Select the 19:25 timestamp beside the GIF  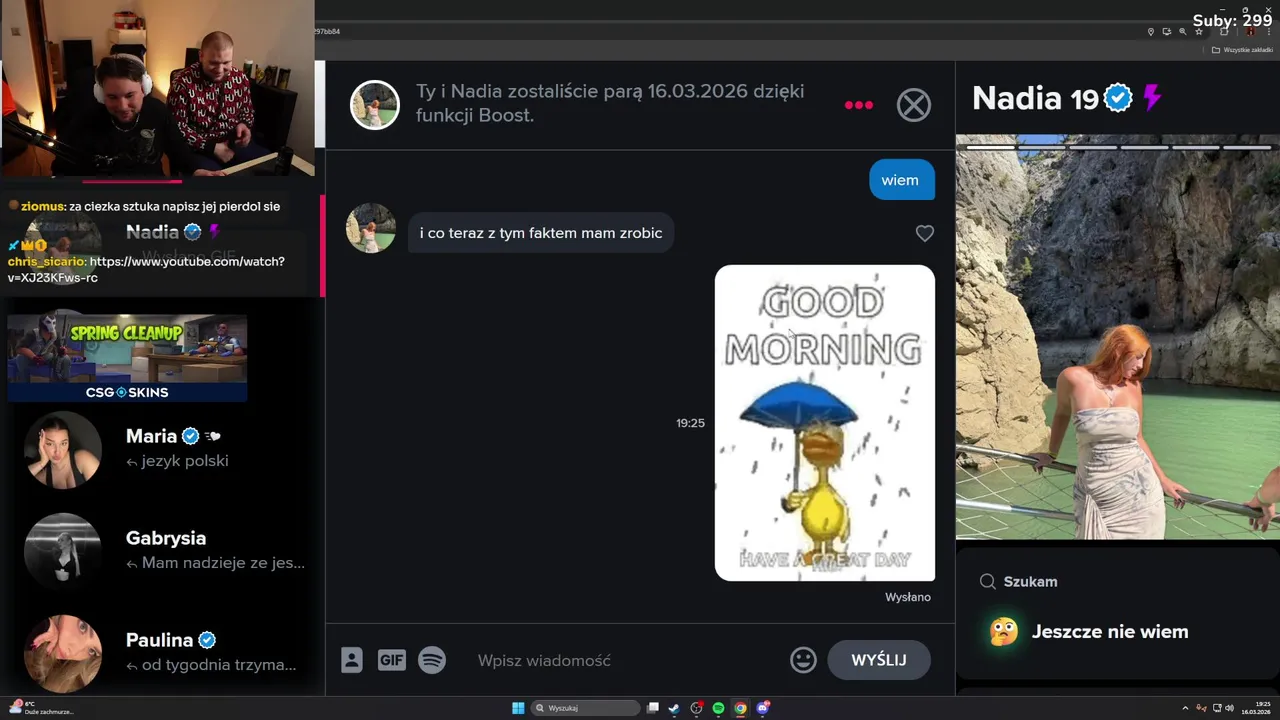click(x=690, y=423)
